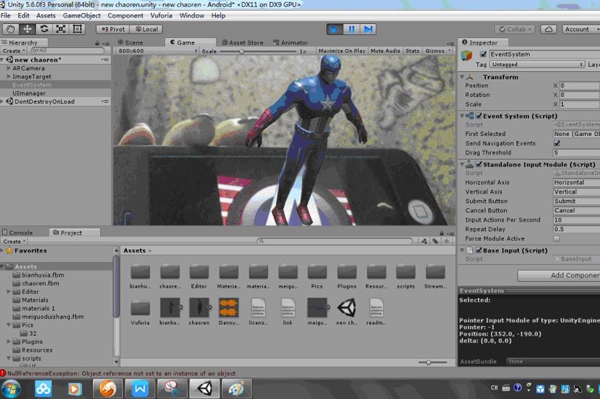This screenshot has width=600, height=400.
Task: Select the chaoren model asset
Action: pyautogui.click(x=199, y=312)
